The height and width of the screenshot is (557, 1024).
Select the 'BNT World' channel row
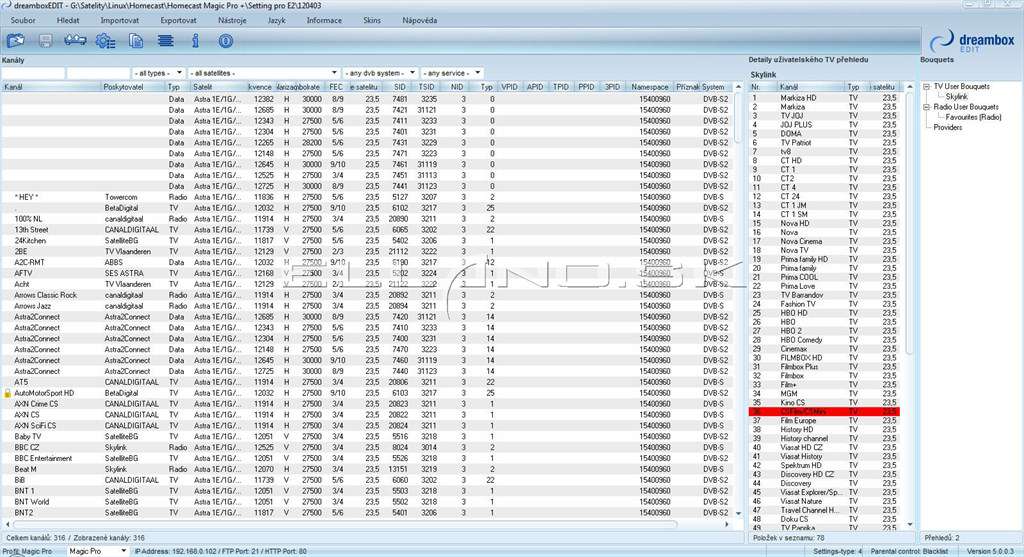pyautogui.click(x=367, y=501)
